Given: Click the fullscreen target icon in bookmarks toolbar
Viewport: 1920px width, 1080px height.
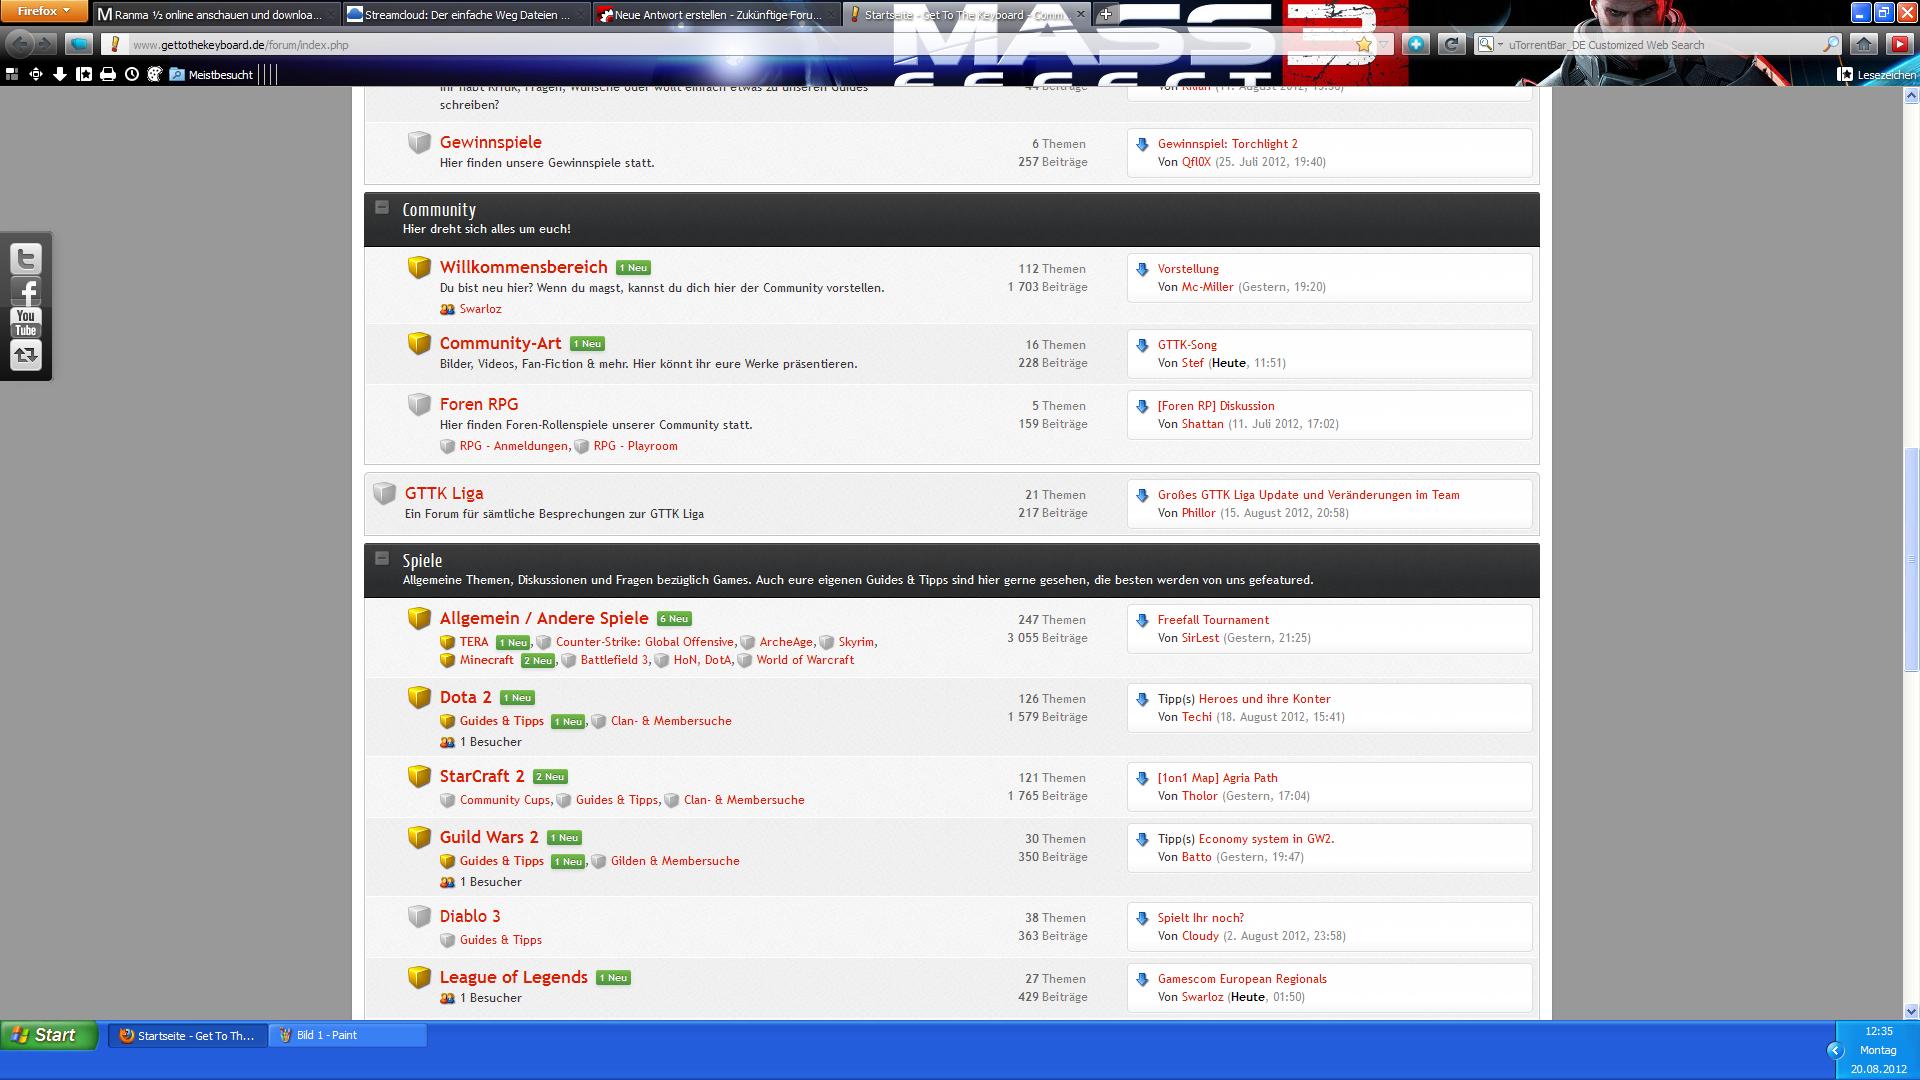Looking at the screenshot, I should click(x=36, y=74).
